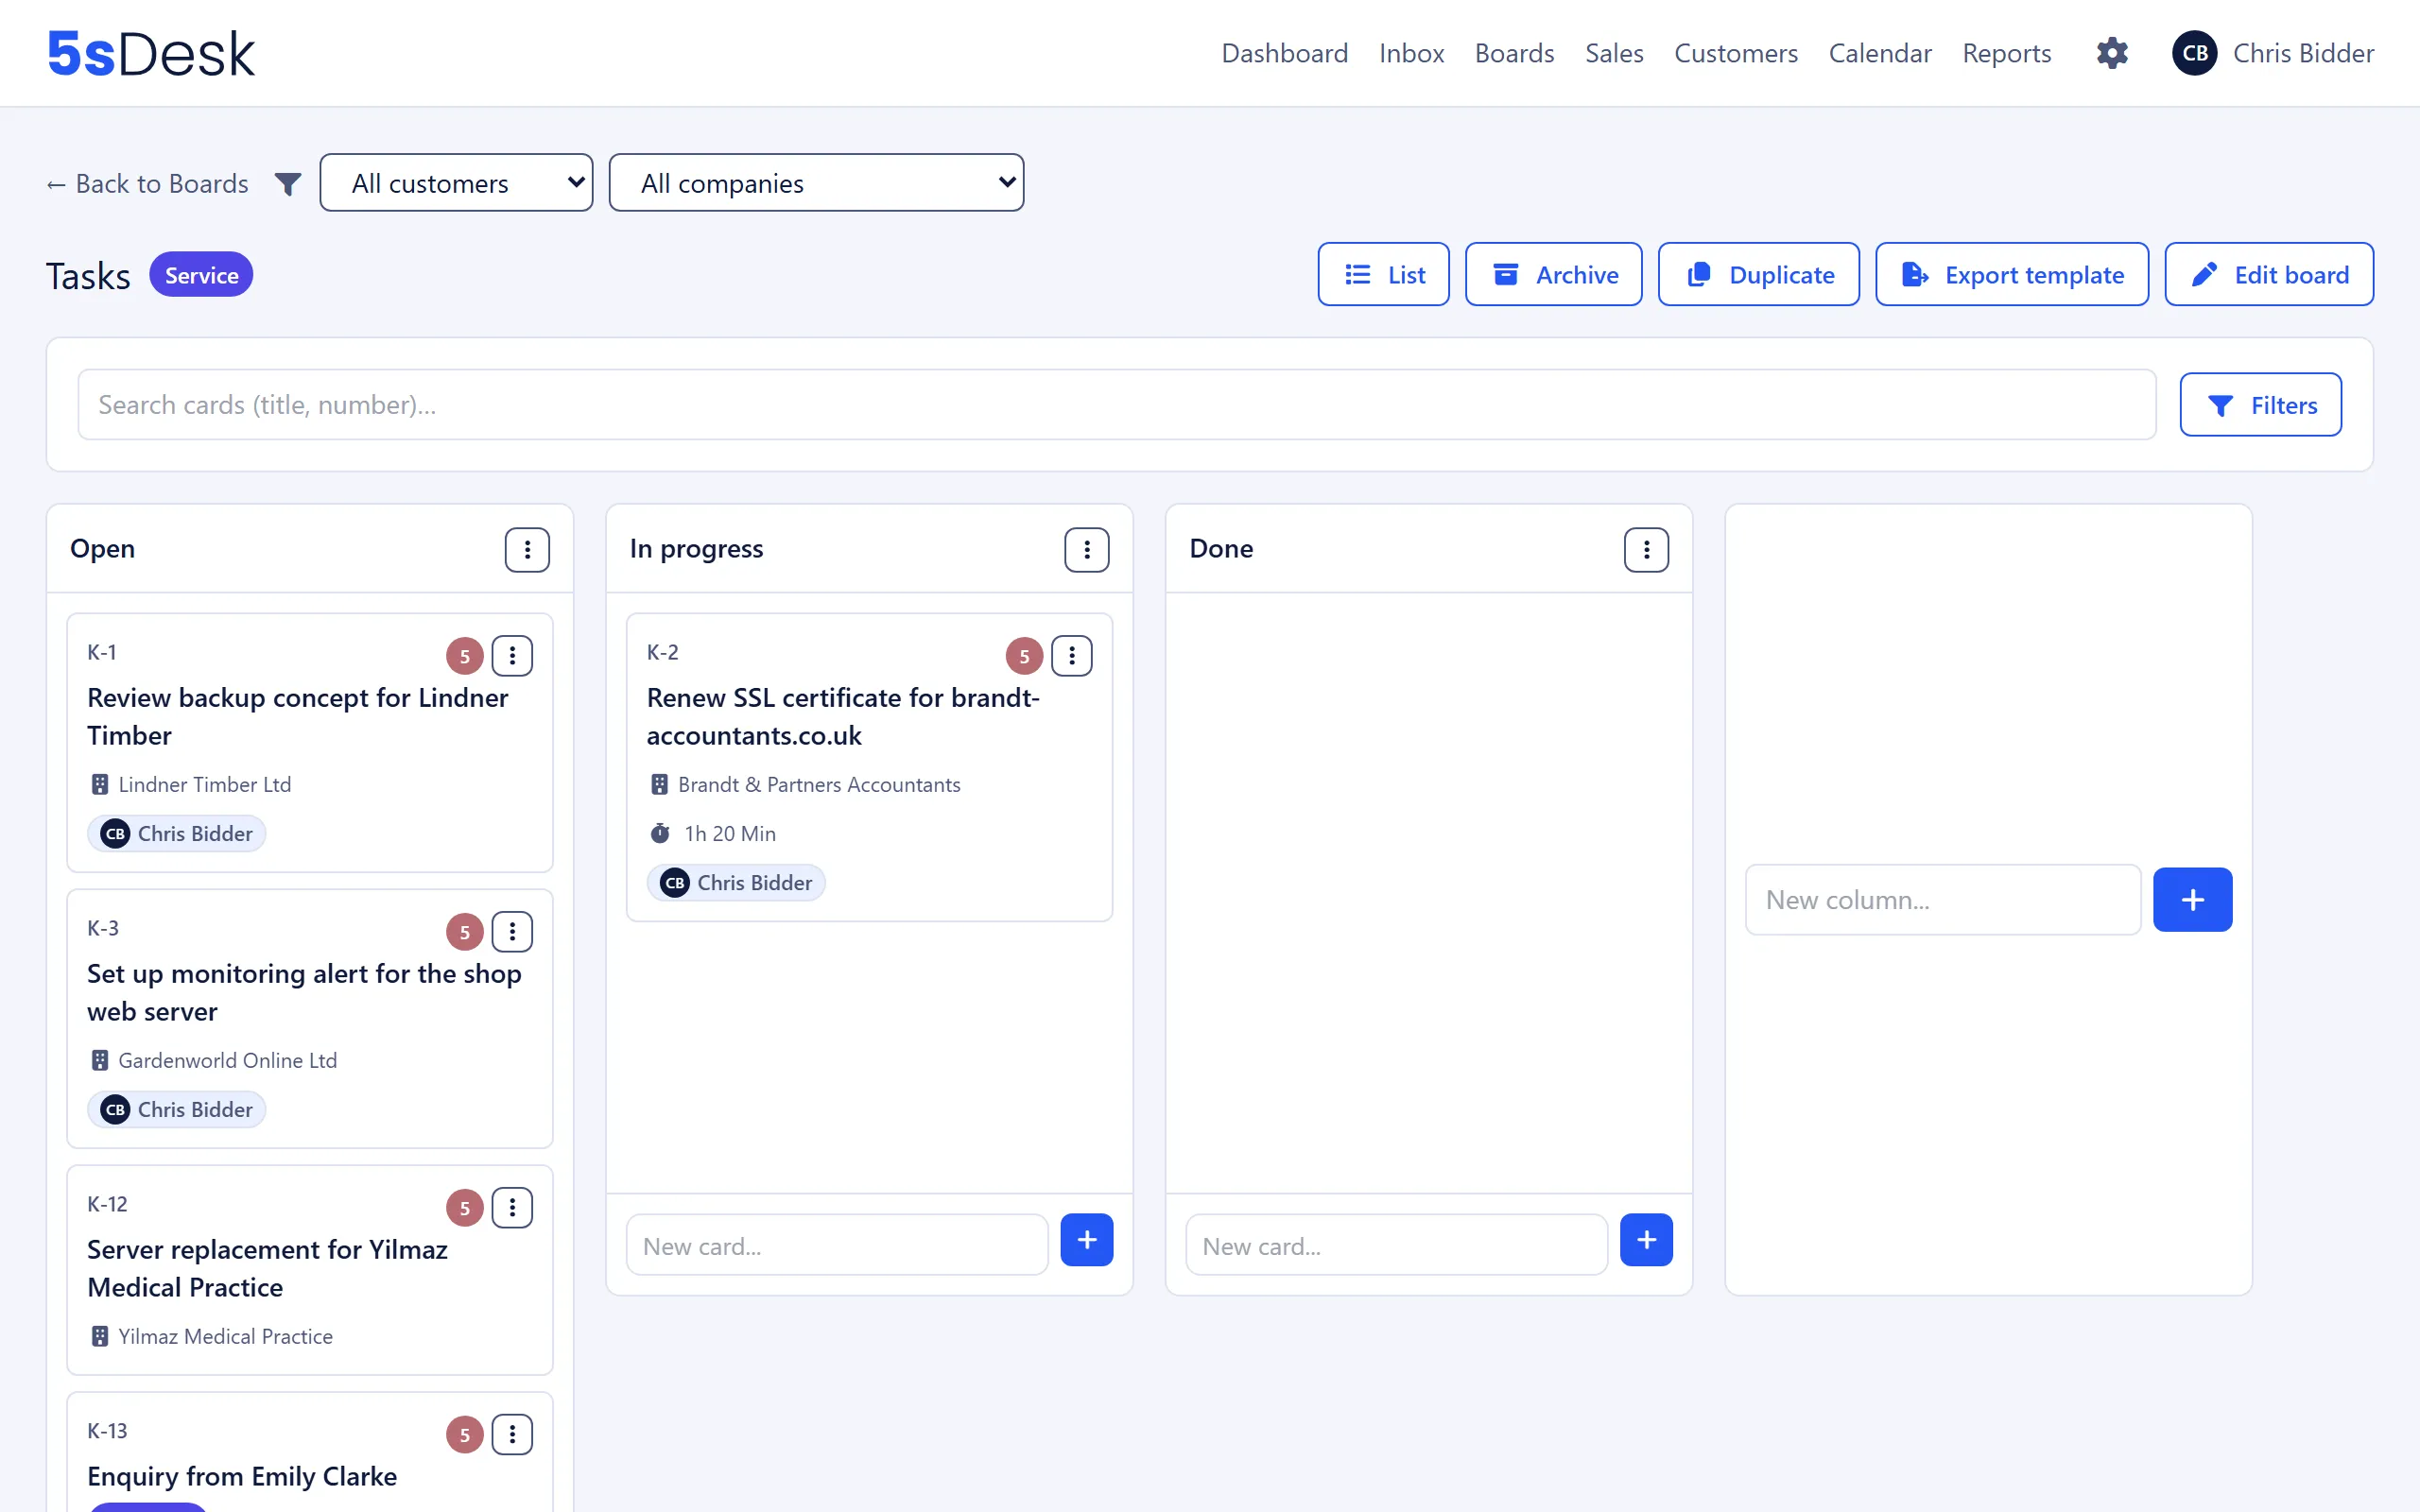Image resolution: width=2420 pixels, height=1512 pixels.
Task: Click the CB user avatar in header
Action: tap(2194, 53)
